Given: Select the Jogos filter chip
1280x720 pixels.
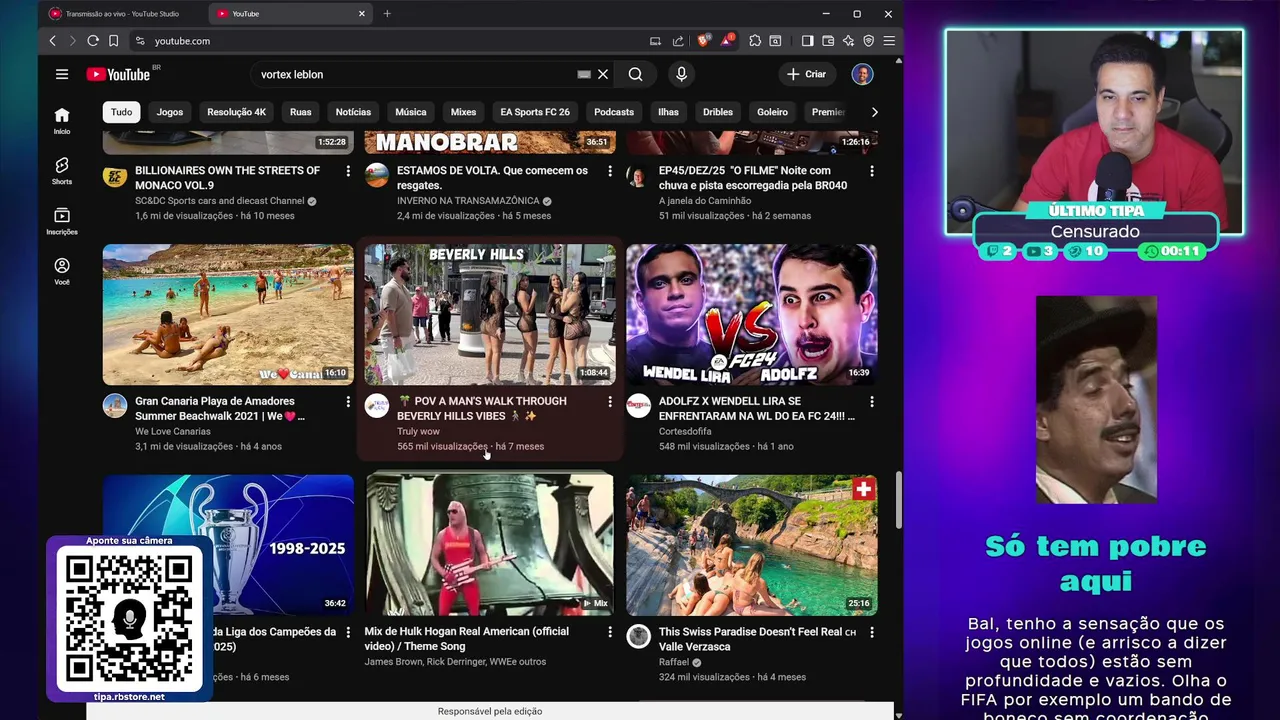Looking at the screenshot, I should pos(170,112).
